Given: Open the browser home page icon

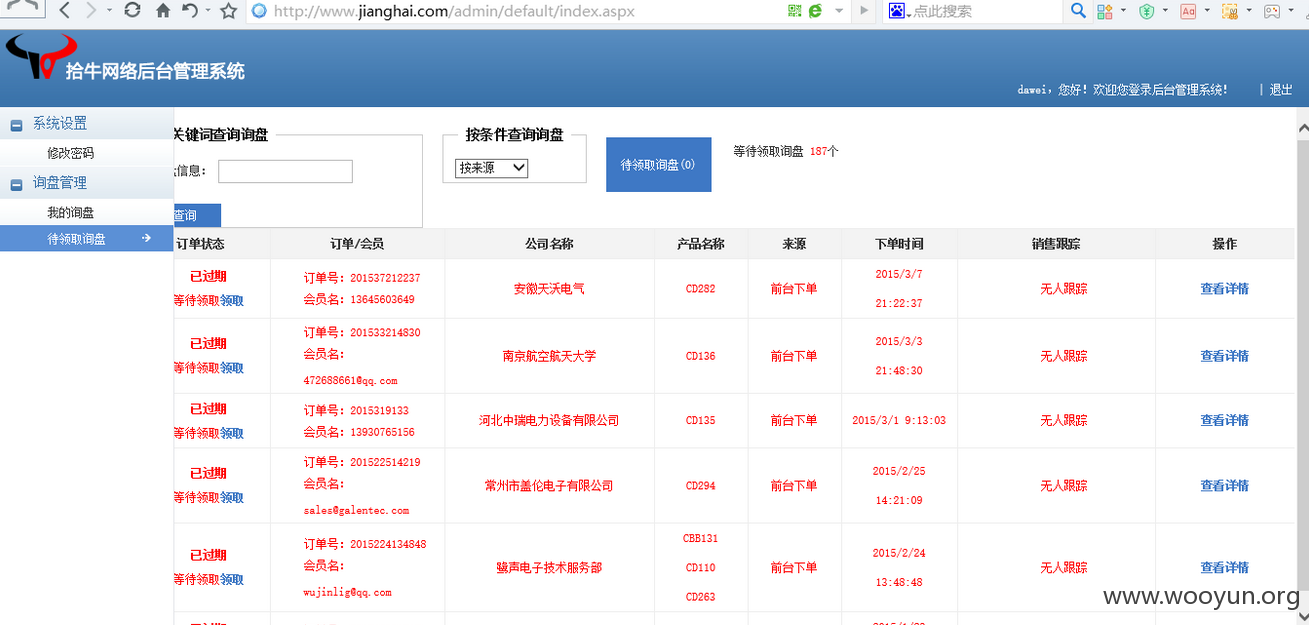Looking at the screenshot, I should click(x=163, y=11).
